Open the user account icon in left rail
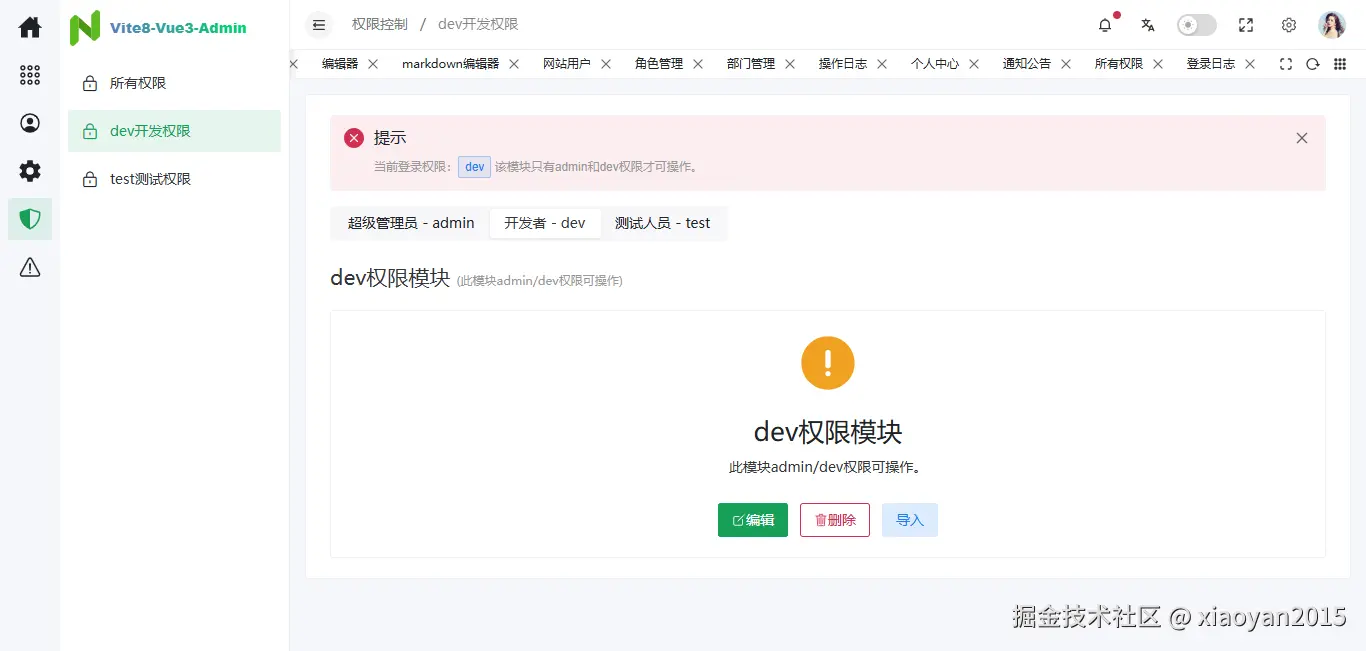 pos(30,123)
